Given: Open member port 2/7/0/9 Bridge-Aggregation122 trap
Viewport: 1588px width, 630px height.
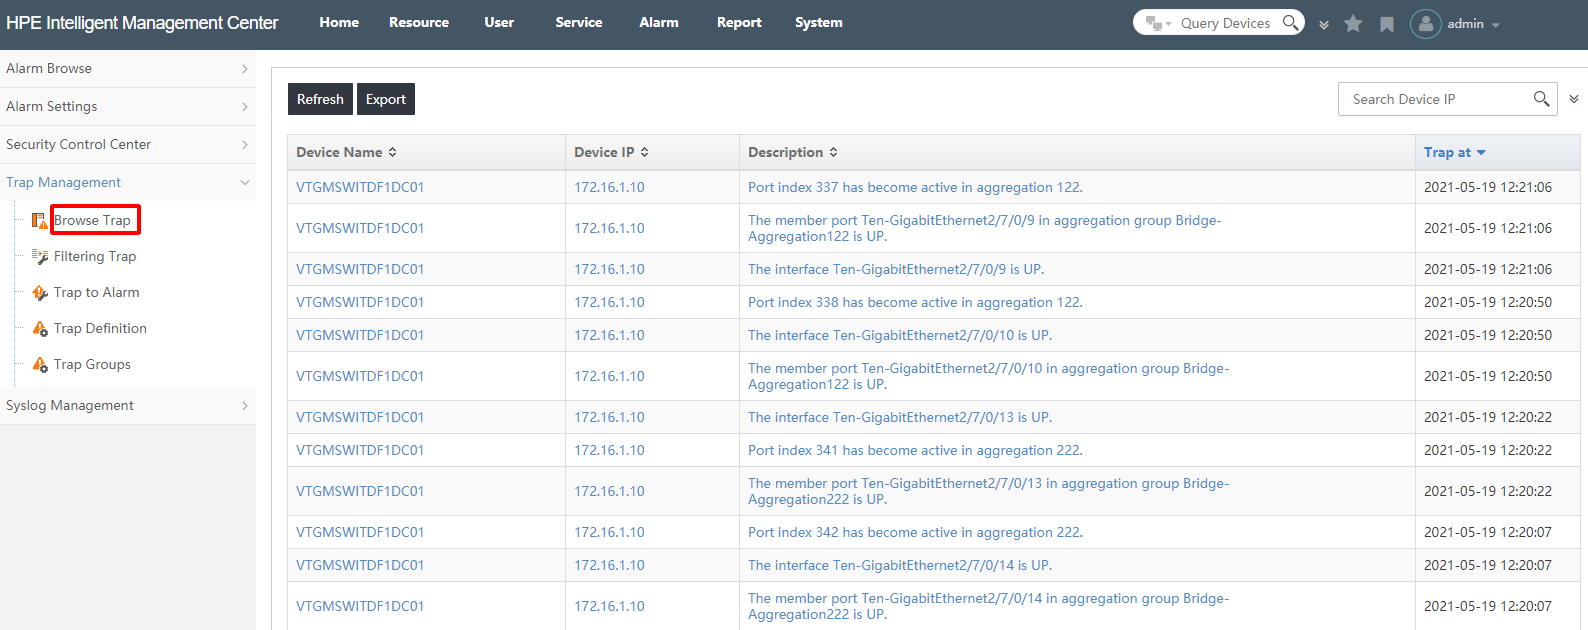Looking at the screenshot, I should tap(984, 228).
